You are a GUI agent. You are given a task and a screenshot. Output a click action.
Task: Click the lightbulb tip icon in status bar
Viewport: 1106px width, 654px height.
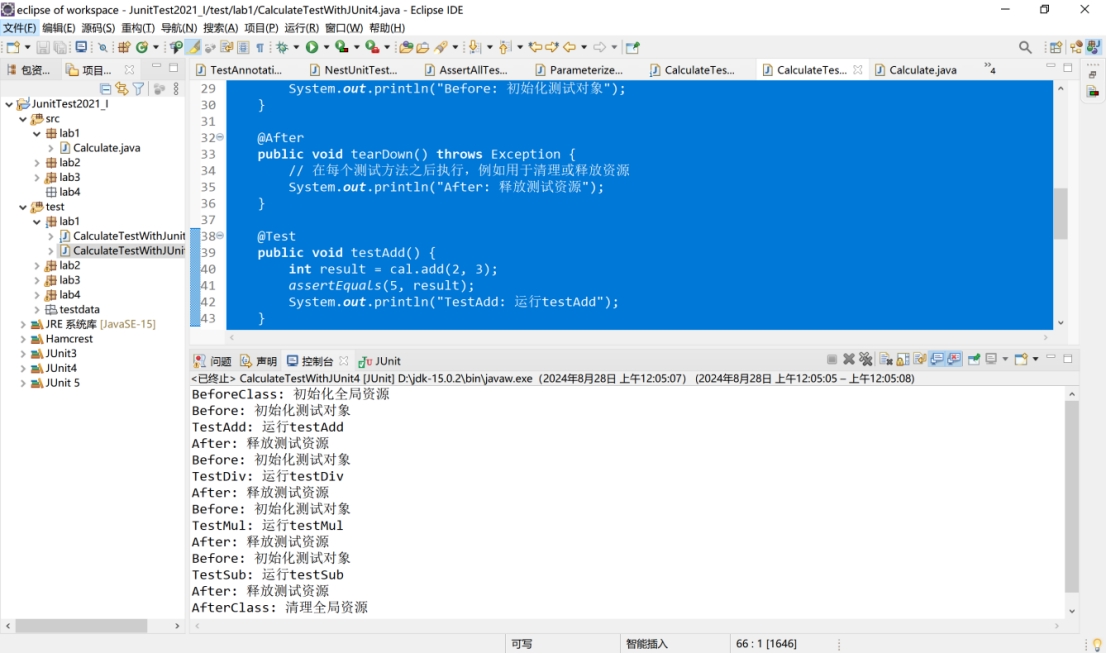[x=1097, y=644]
